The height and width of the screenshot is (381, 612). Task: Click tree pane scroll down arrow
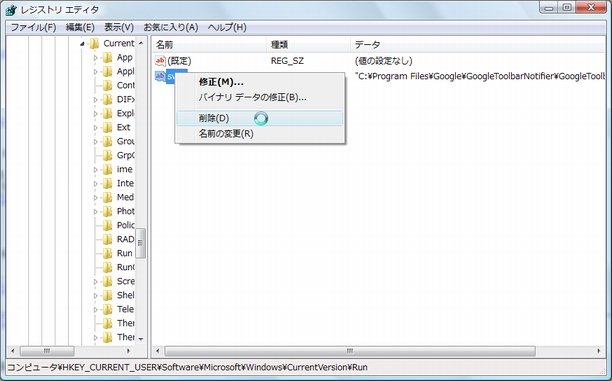(141, 339)
